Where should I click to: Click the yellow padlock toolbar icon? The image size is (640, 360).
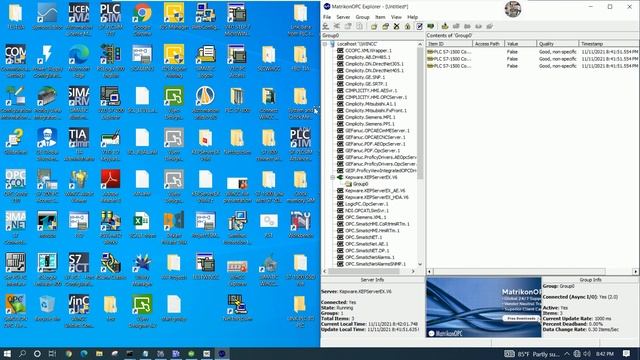pos(407,27)
